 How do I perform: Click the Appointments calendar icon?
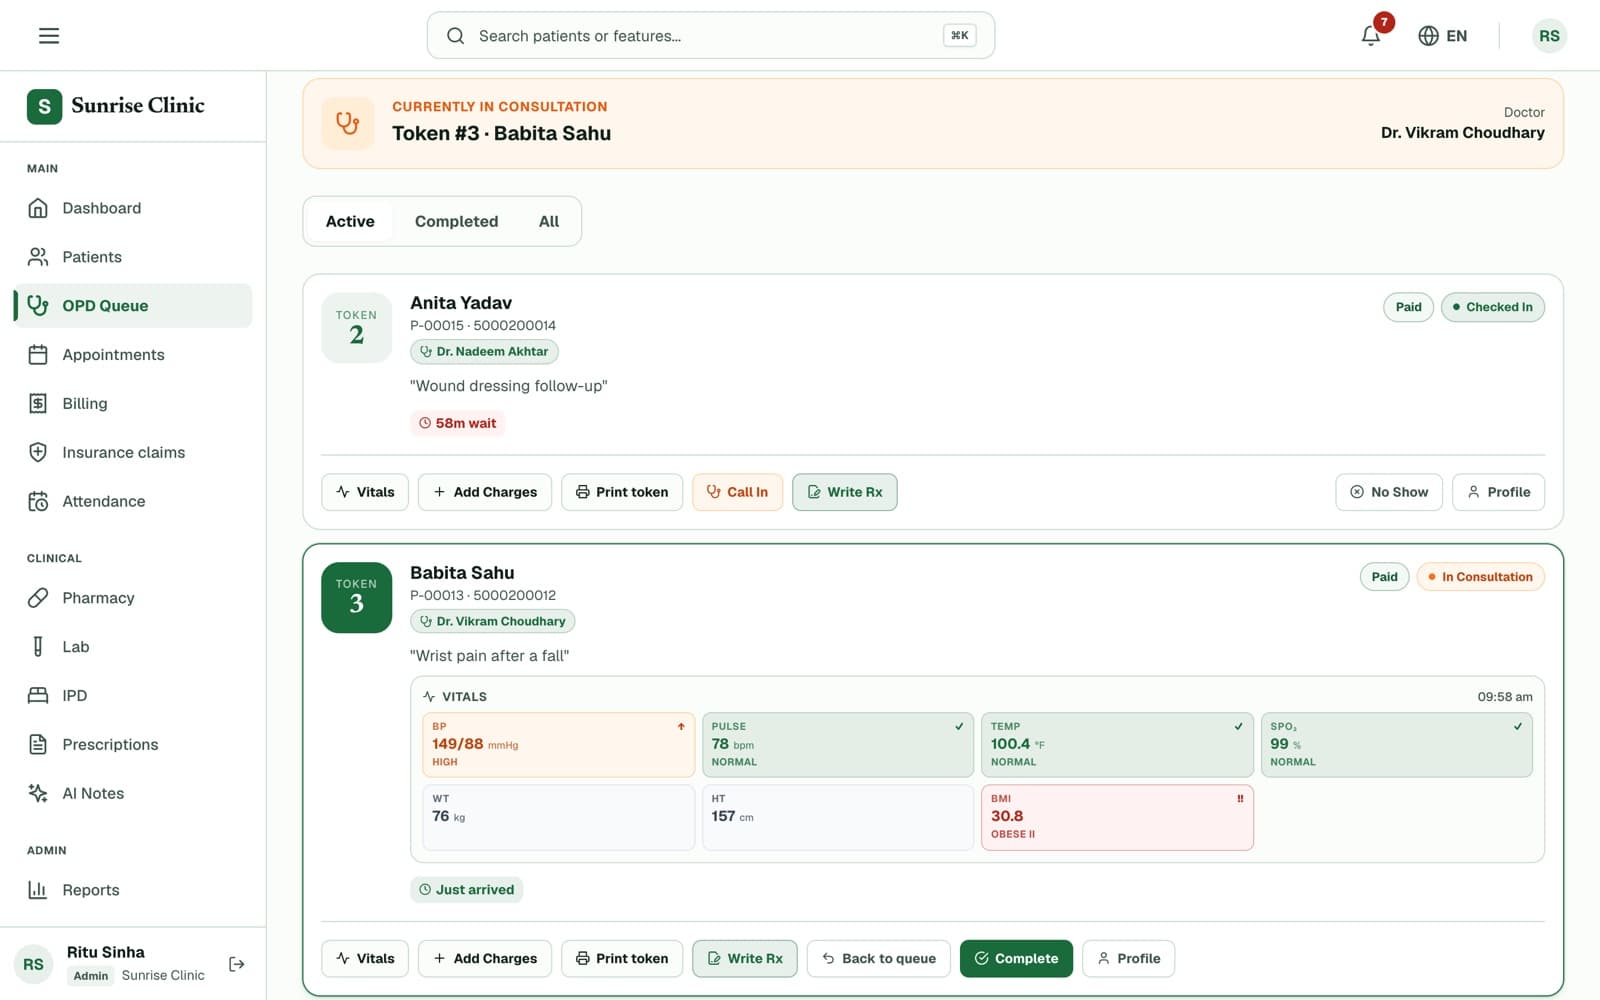click(38, 355)
